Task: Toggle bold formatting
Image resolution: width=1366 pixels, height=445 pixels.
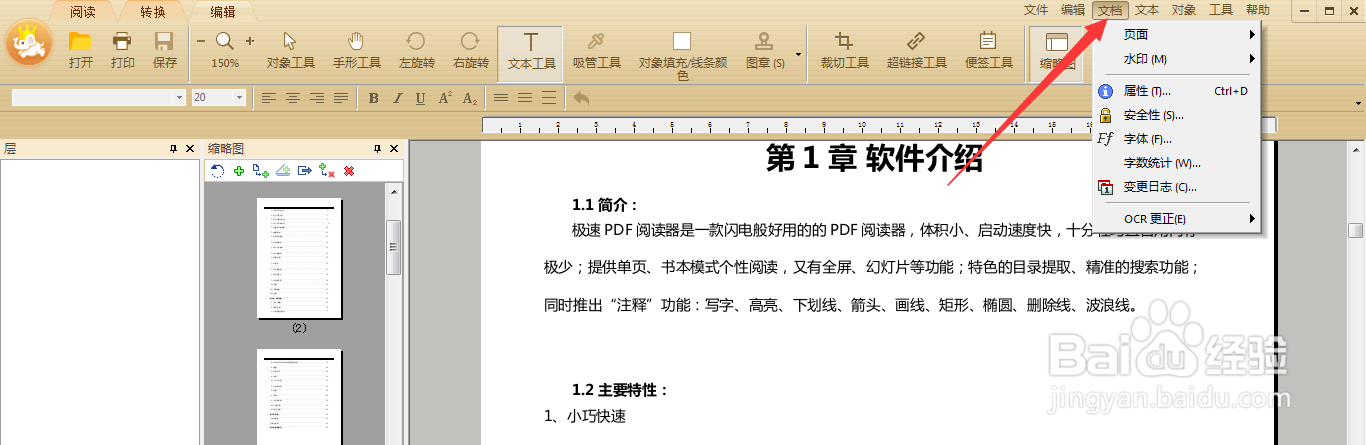Action: coord(373,98)
